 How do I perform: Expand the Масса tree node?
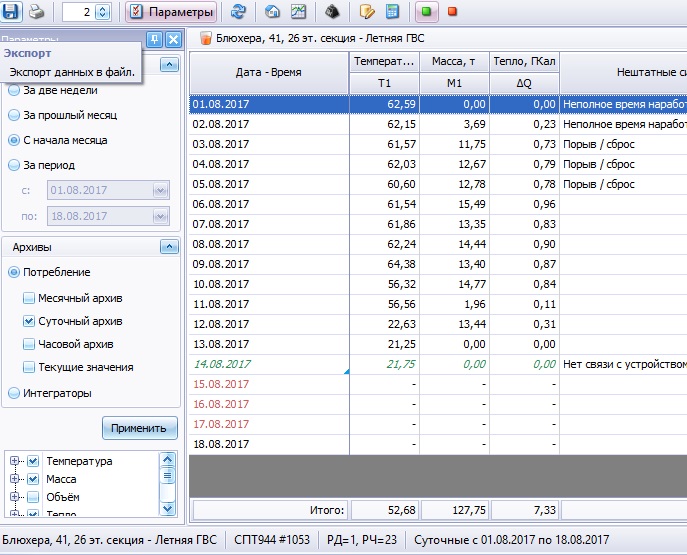pos(14,479)
